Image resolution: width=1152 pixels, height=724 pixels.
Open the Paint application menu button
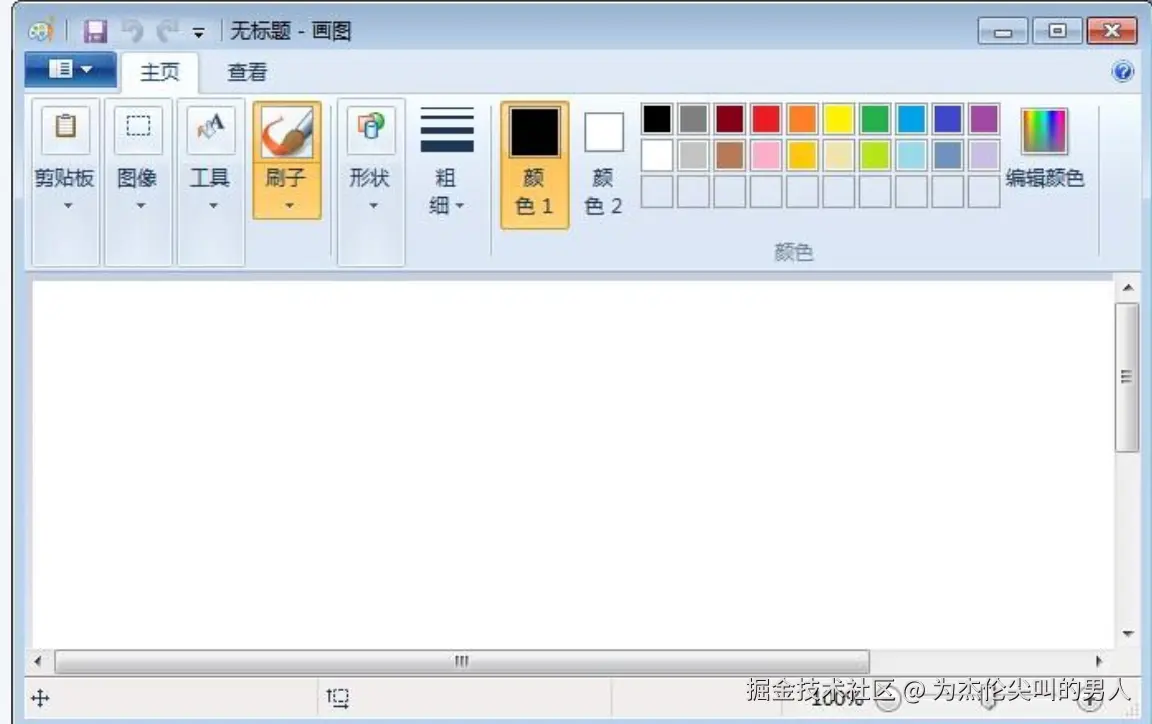[x=69, y=70]
